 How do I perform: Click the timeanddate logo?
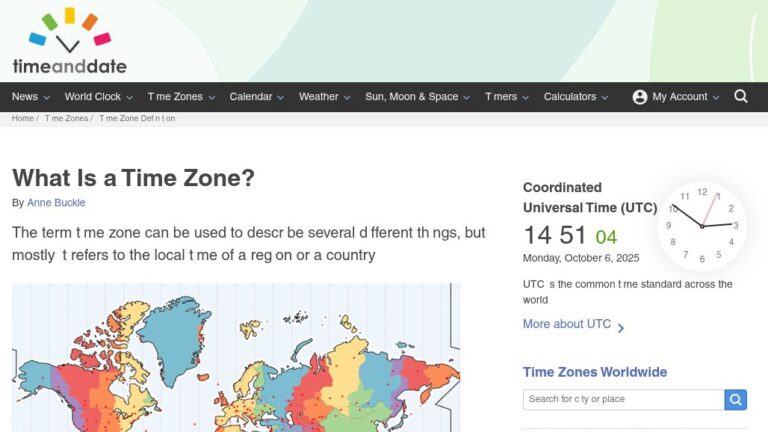coord(69,42)
